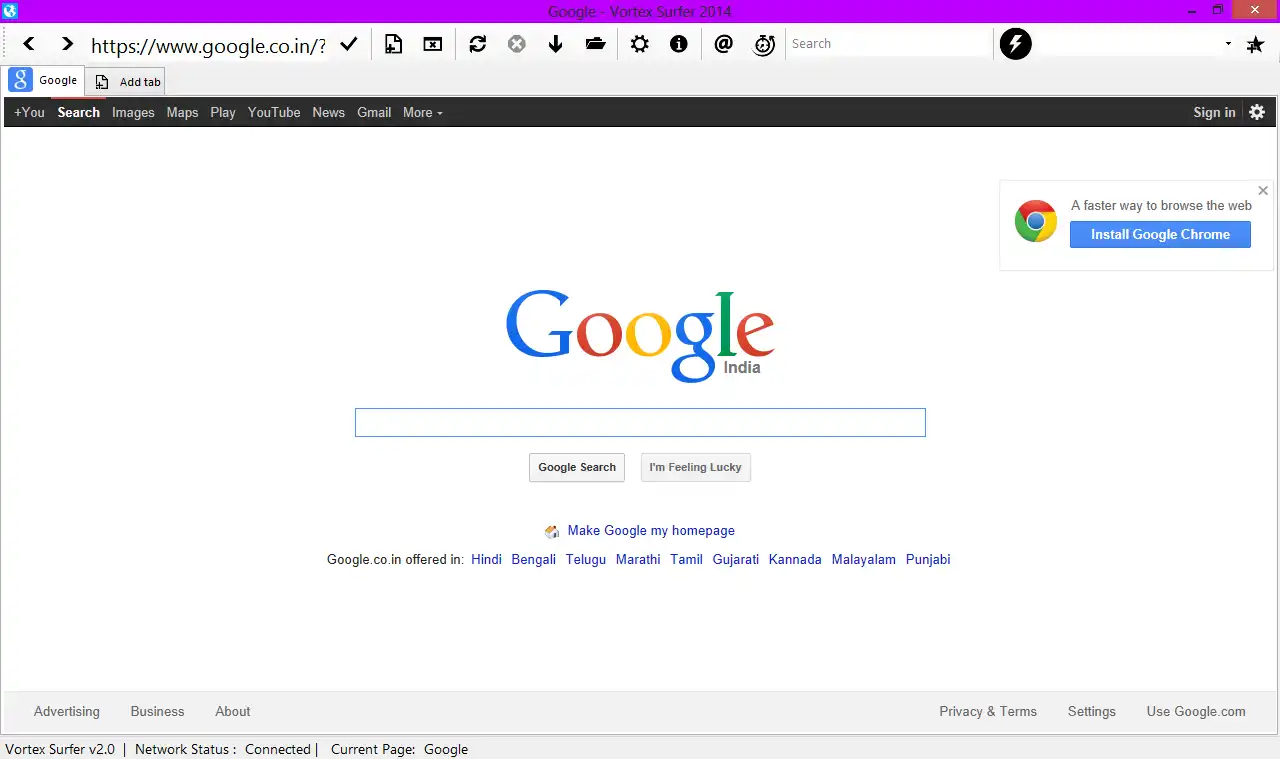Select the Kannada language link
This screenshot has height=759, width=1280.
(795, 559)
